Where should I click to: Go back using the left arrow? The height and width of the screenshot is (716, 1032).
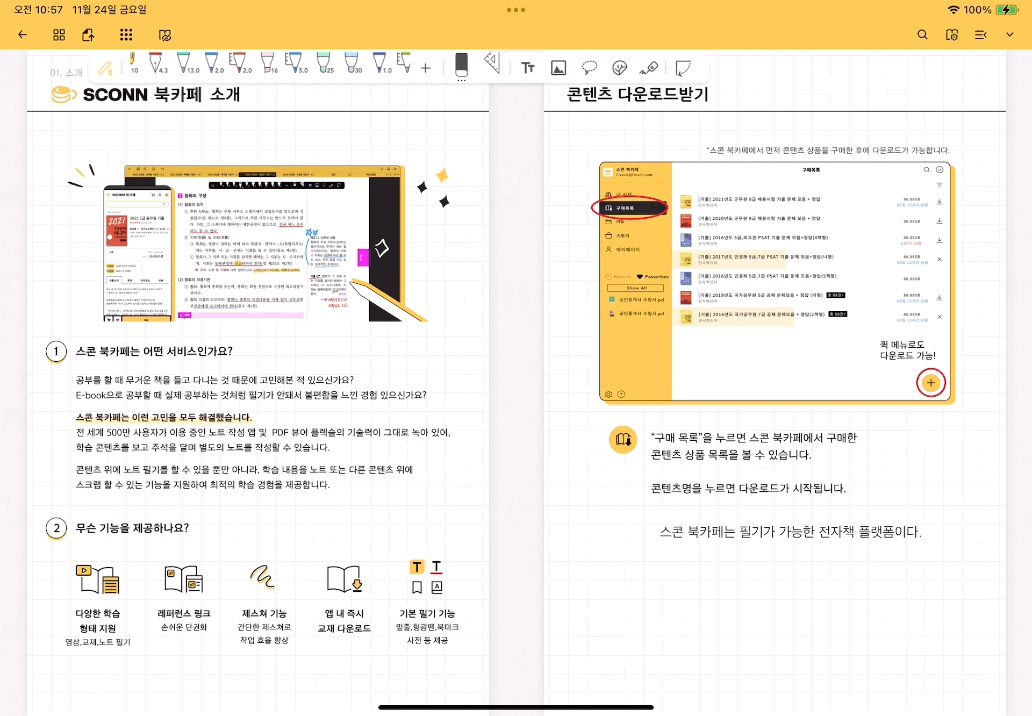tap(22, 35)
